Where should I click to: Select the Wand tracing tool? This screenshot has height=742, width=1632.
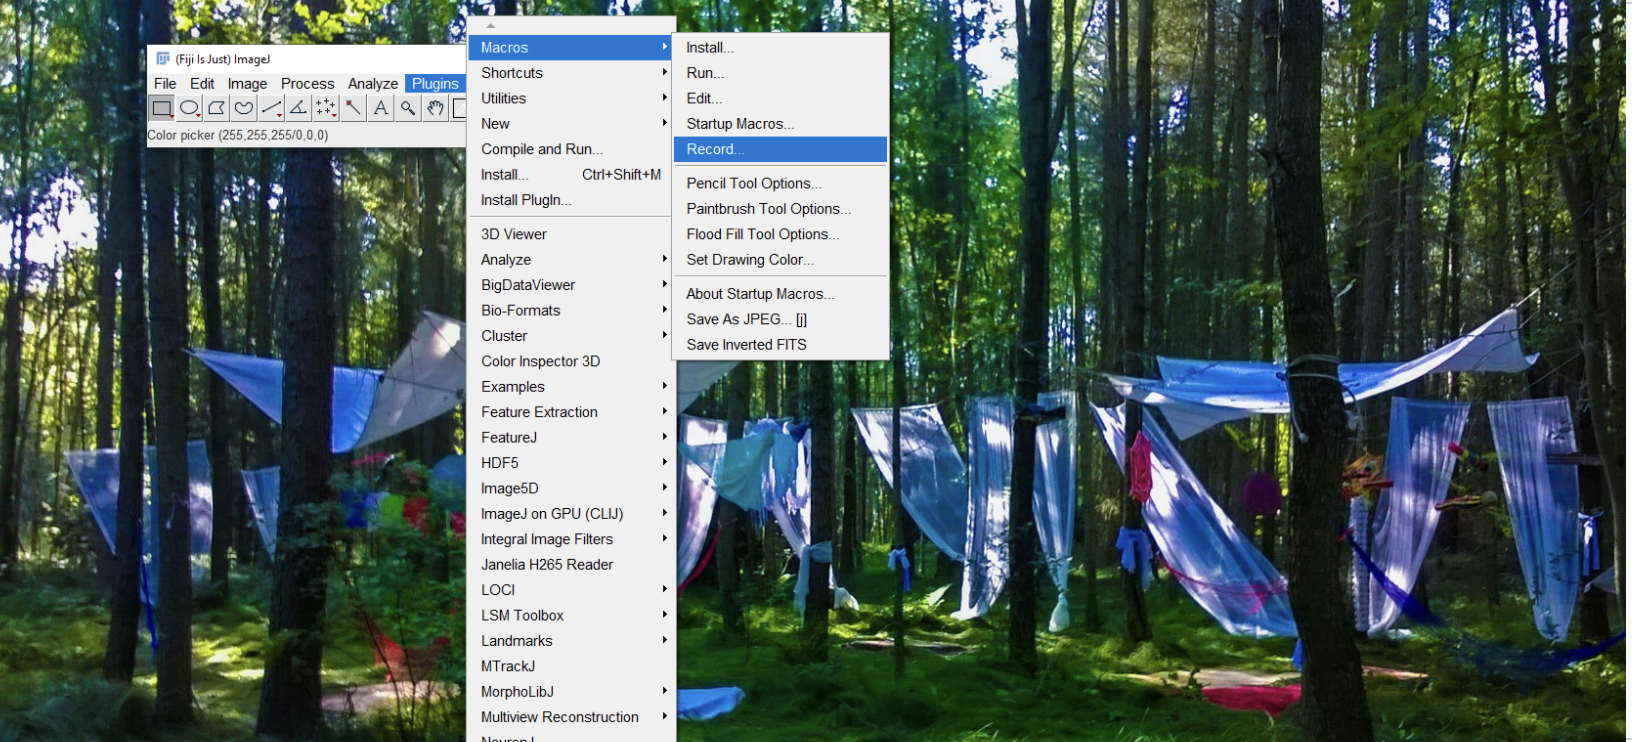(353, 108)
